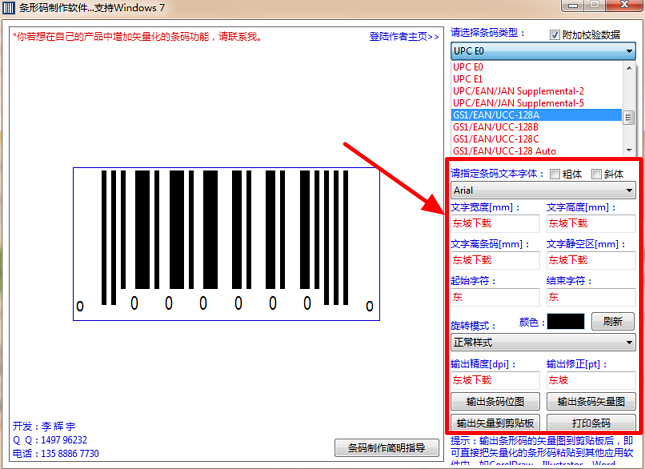Click the 输出条码矢量图 button
This screenshot has height=469, width=645.
(x=591, y=402)
